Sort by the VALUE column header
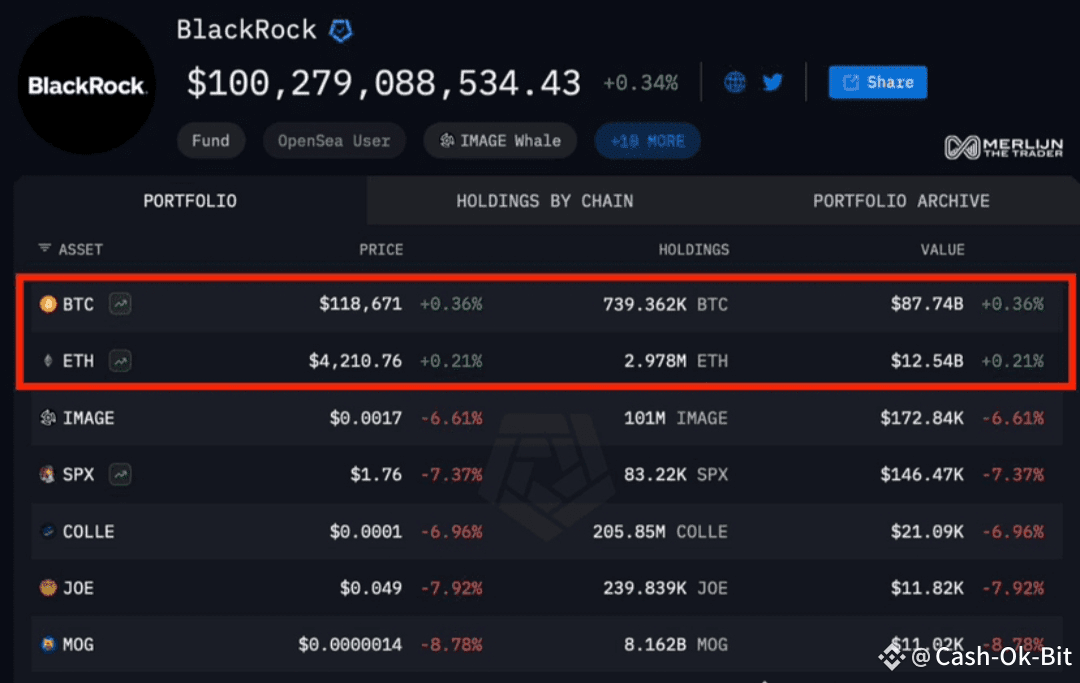Screen dimensions: 1080x683 [x=942, y=249]
